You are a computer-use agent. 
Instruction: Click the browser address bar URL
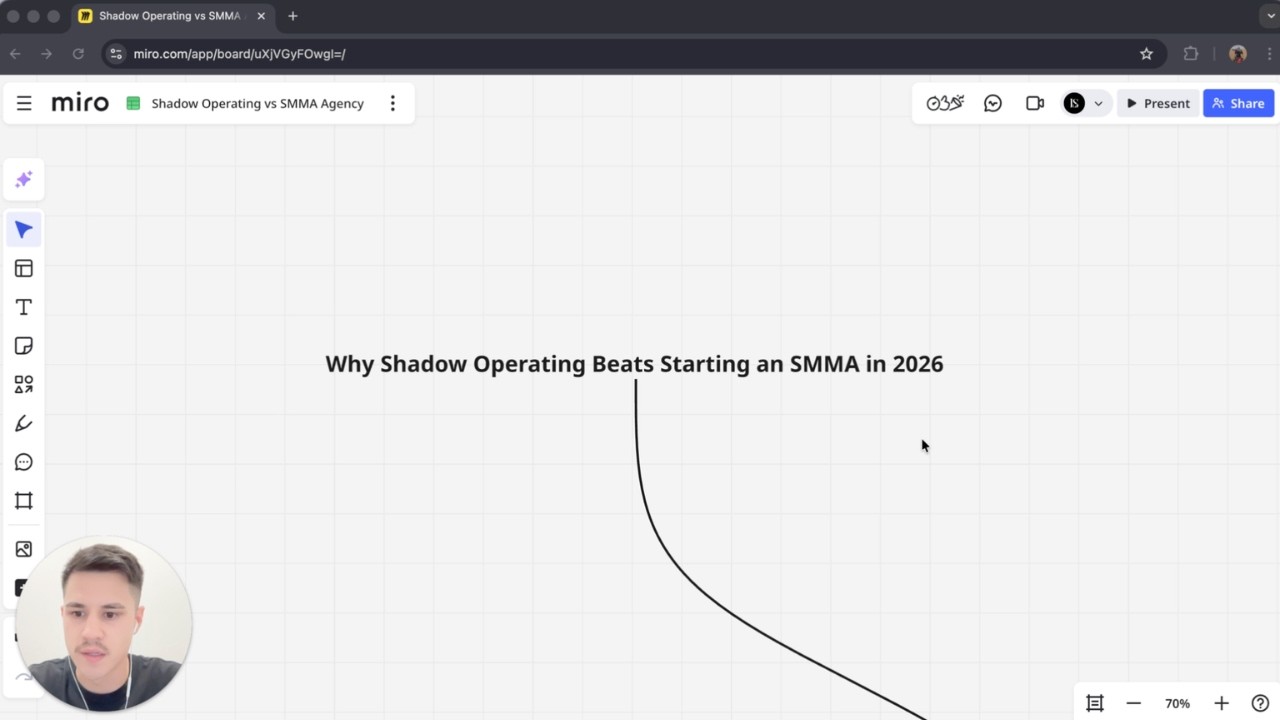click(240, 54)
